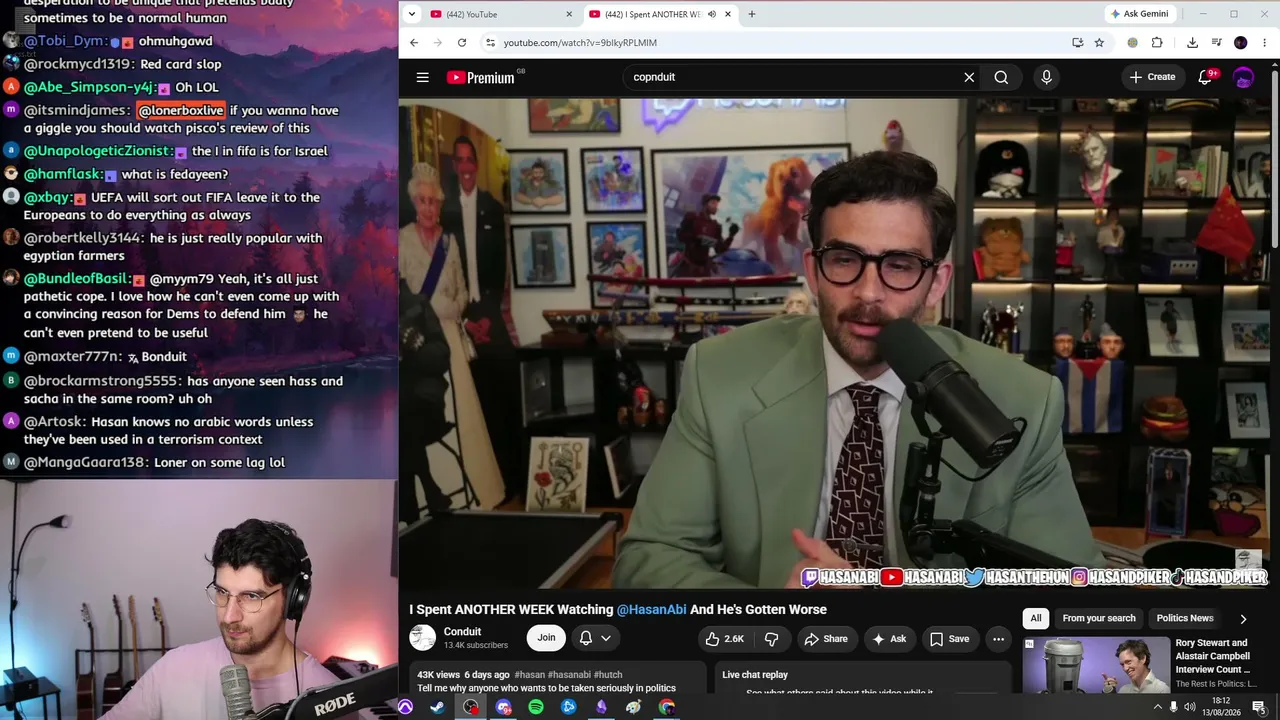
Task: Like the video with thumbs up
Action: click(x=725, y=639)
